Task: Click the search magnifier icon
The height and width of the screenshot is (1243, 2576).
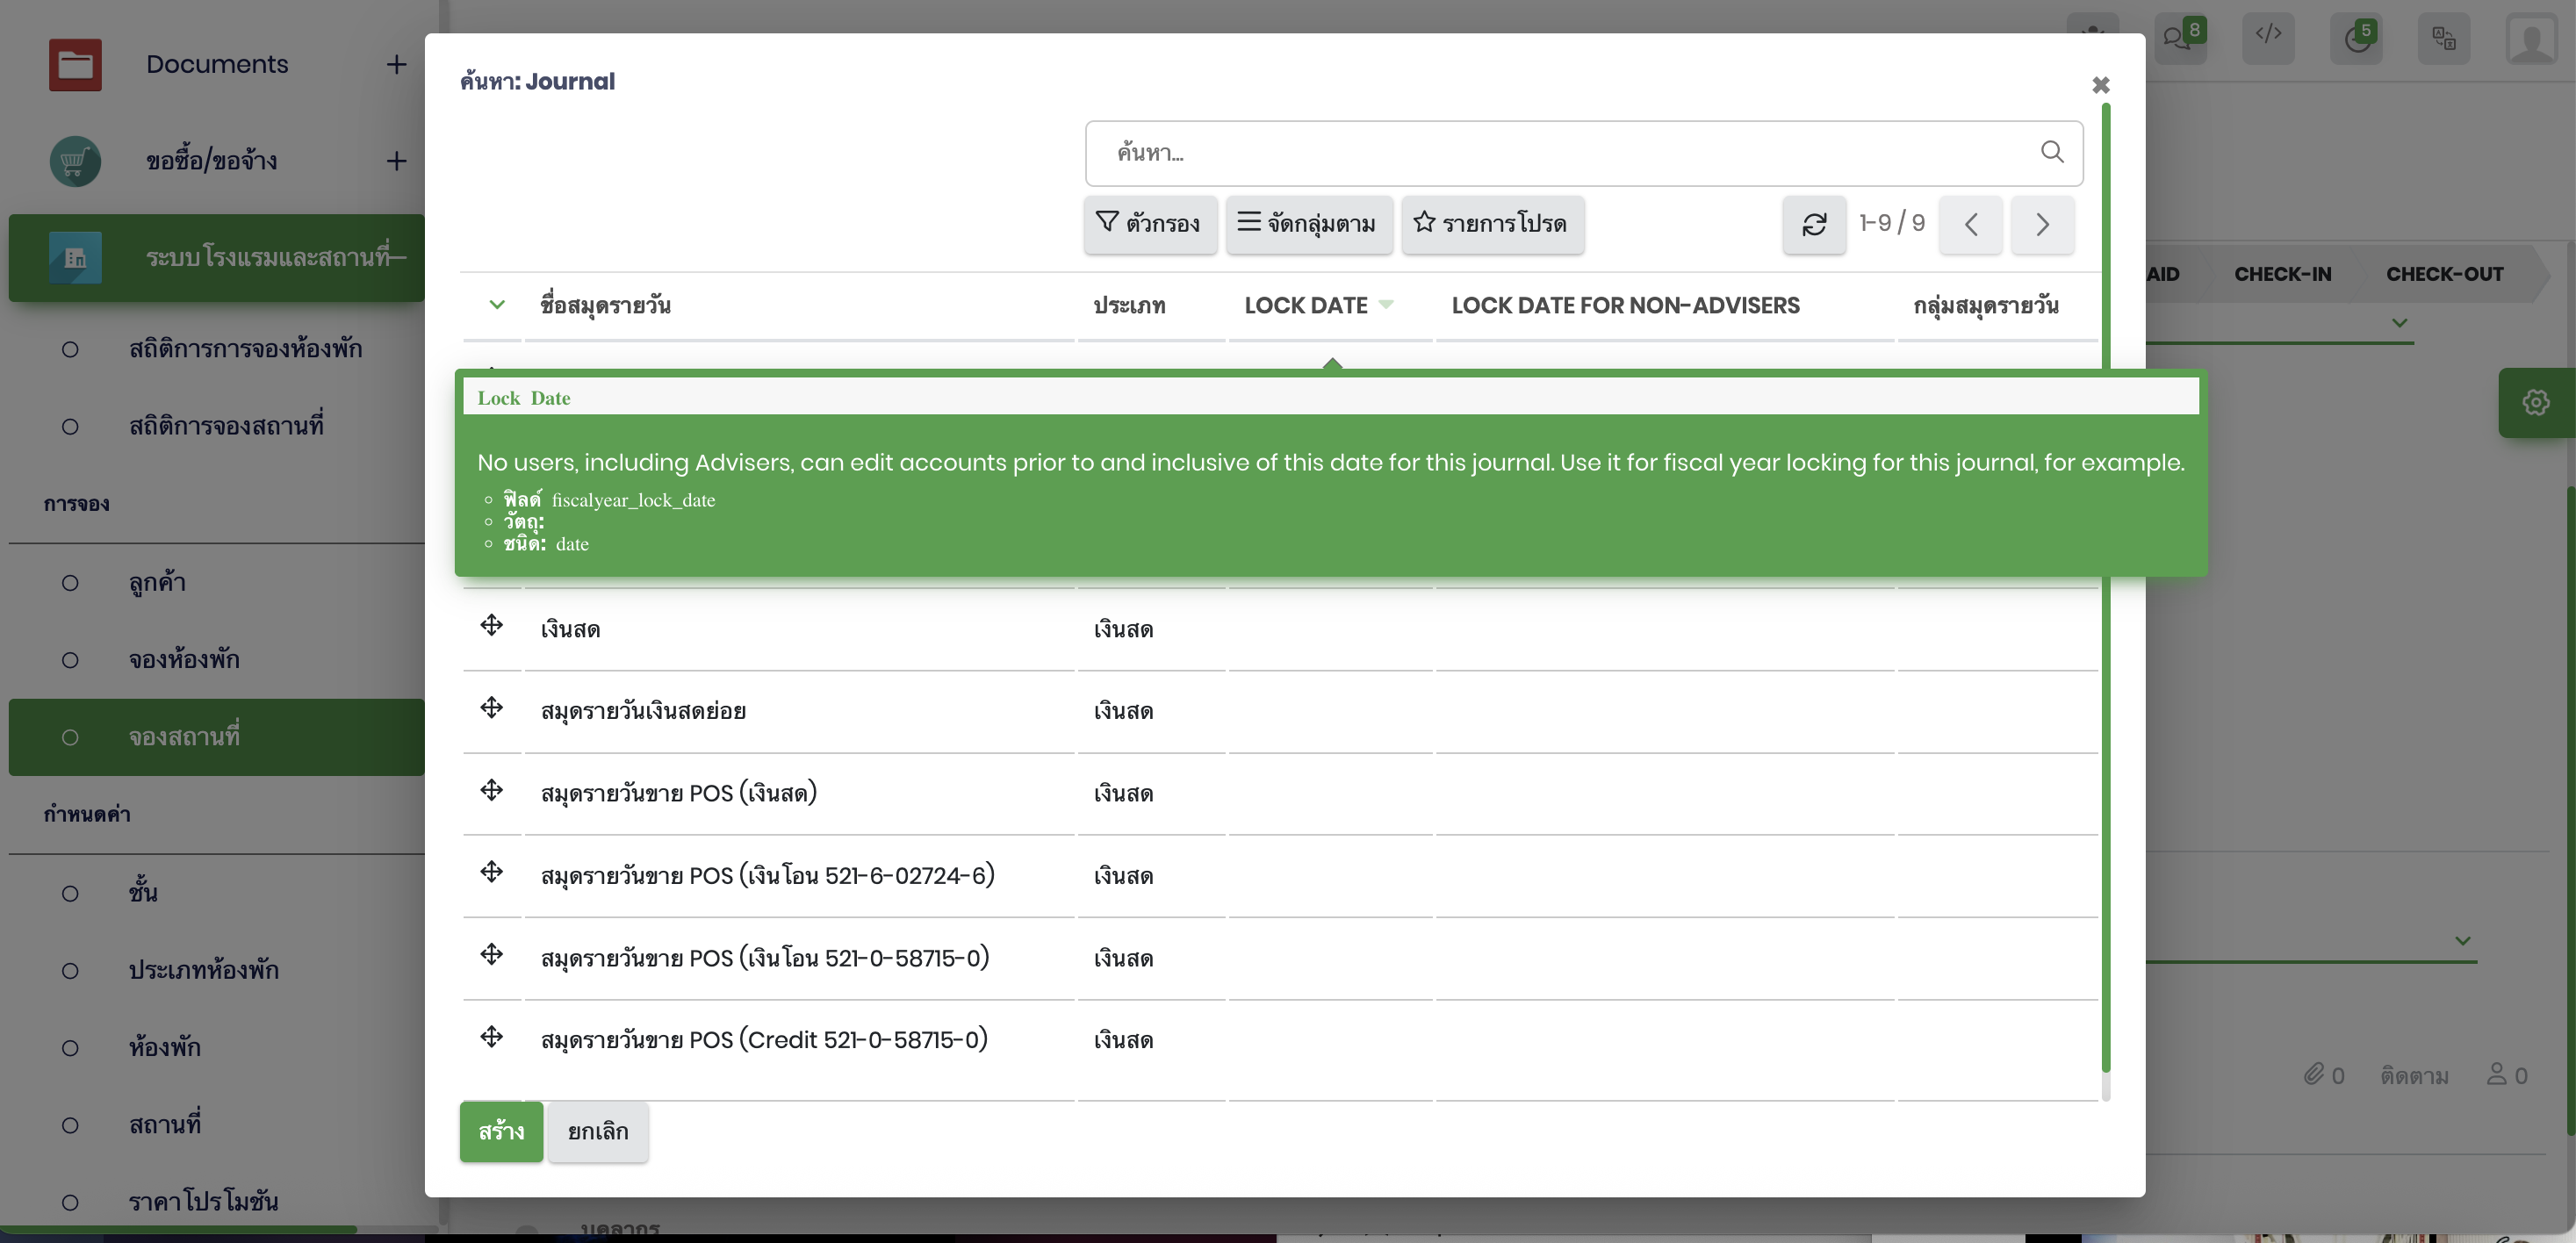Action: pos(2051,152)
